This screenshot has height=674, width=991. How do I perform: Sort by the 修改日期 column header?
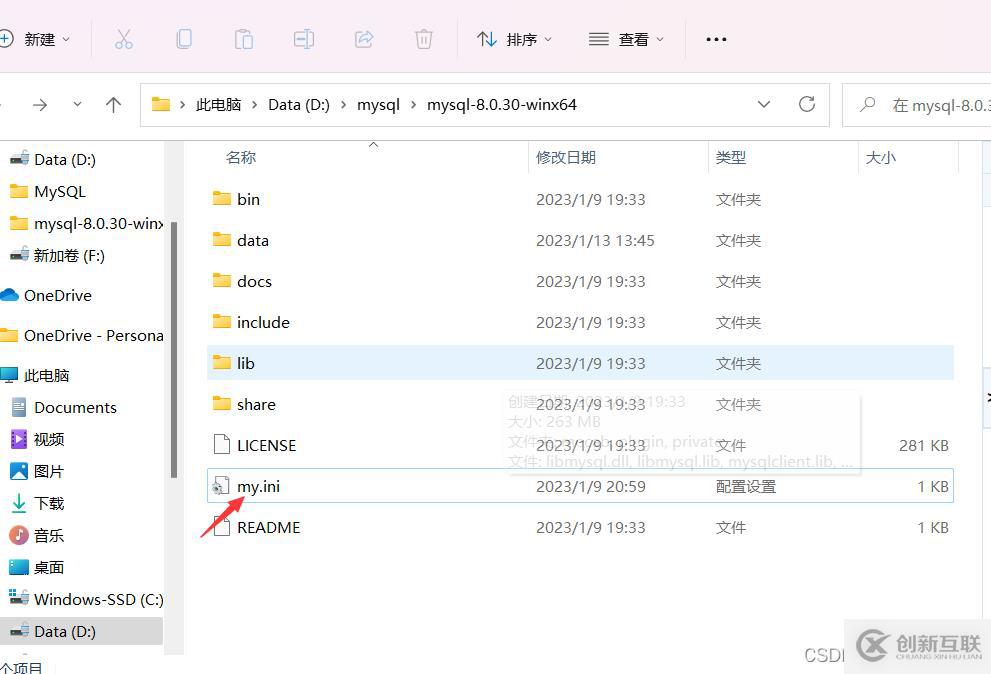pyautogui.click(x=566, y=157)
